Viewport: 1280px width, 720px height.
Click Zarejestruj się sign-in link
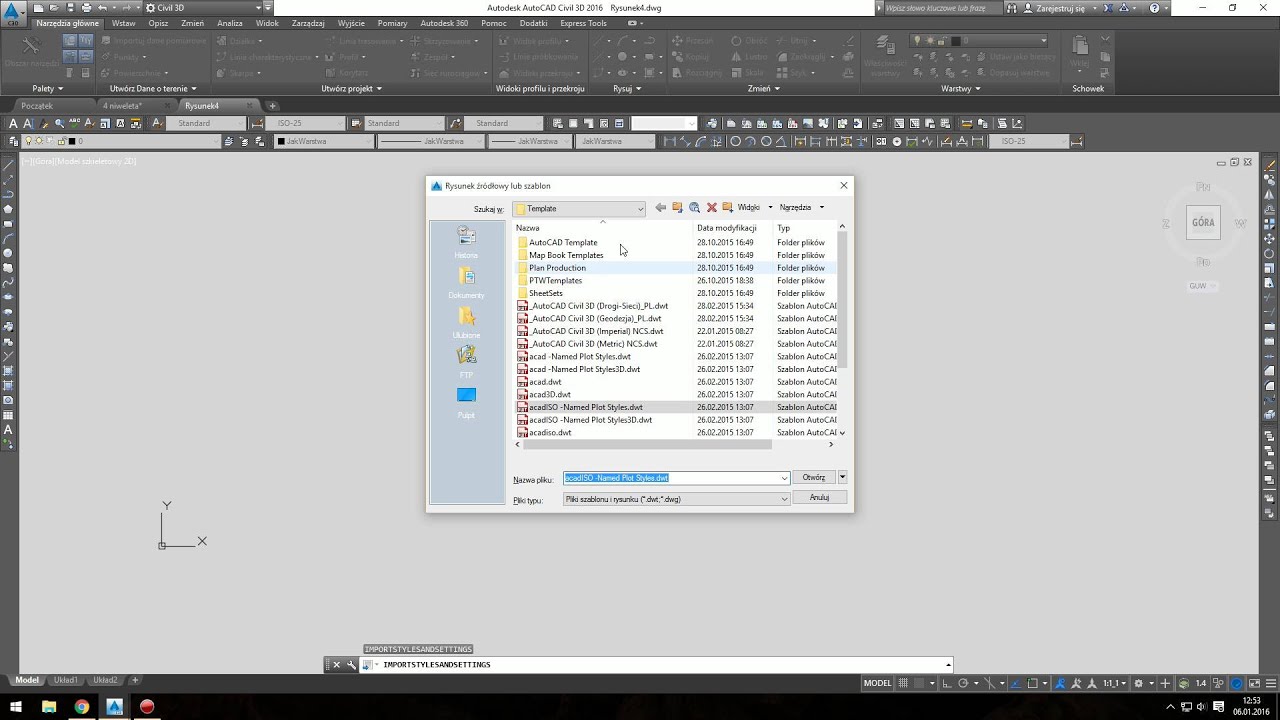1060,8
